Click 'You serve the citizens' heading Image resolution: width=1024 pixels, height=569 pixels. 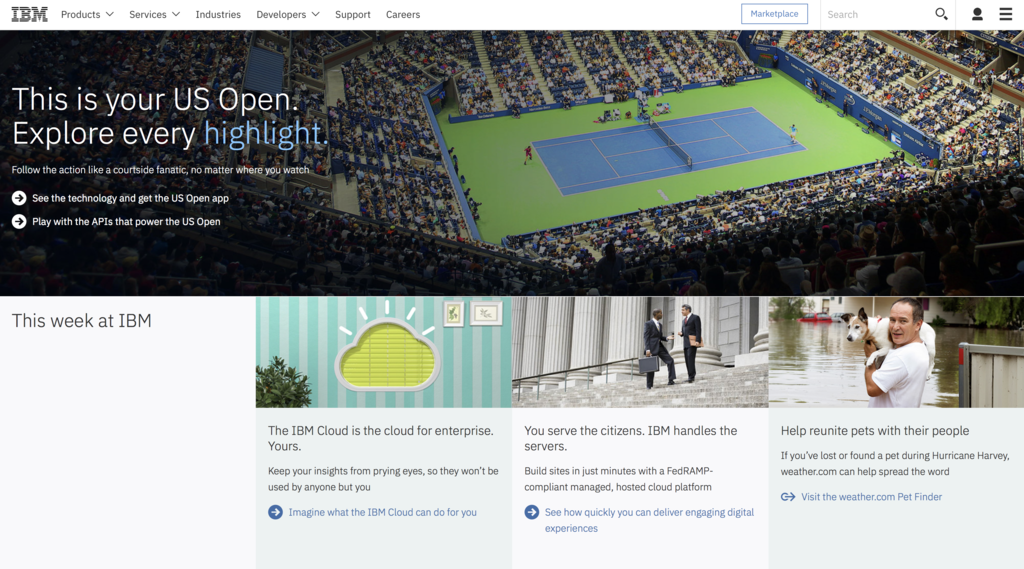(630, 438)
